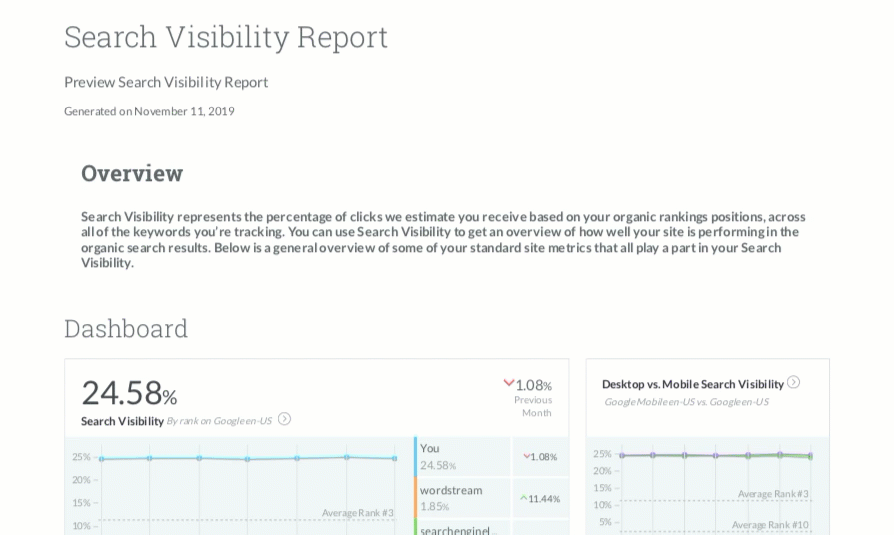Viewport: 894px width, 535px height.
Task: Click the wordstream 11.44% change value
Action: point(543,498)
